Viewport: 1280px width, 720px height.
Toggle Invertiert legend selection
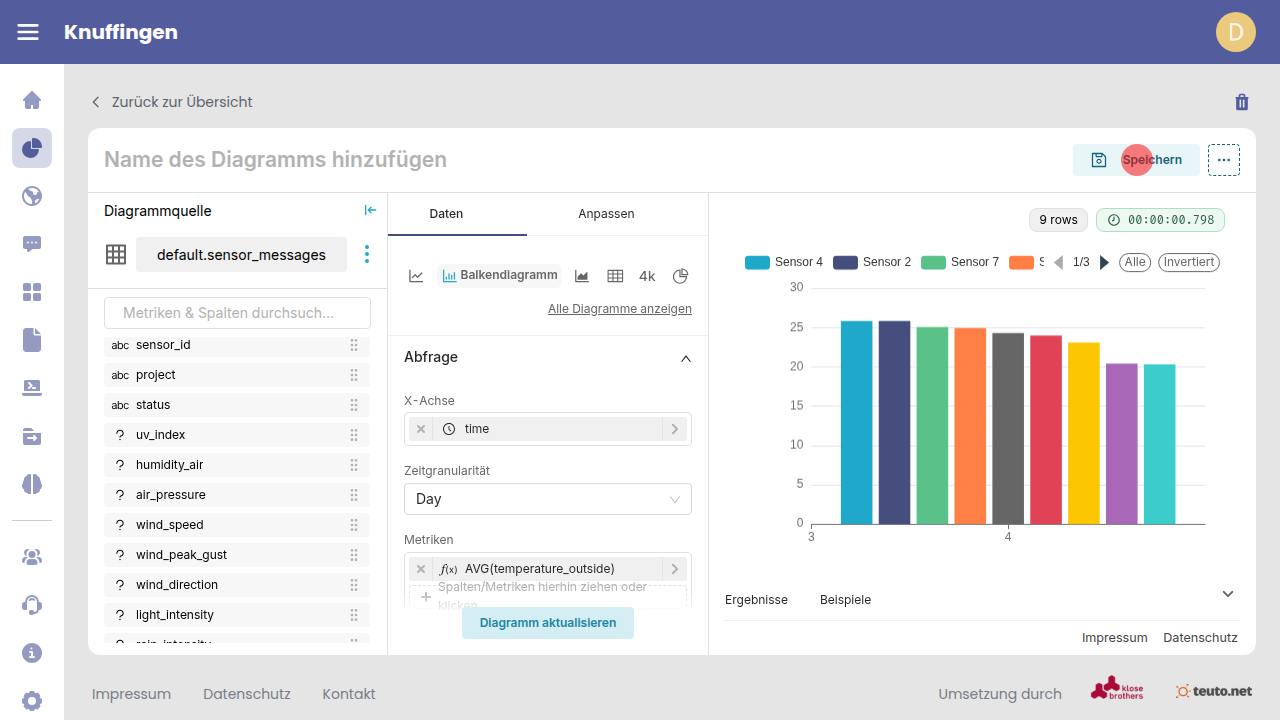tap(1188, 262)
